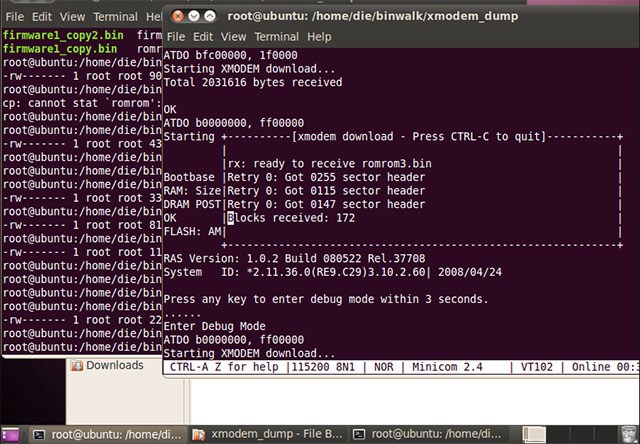Open Downloads in the file browser sidebar
The width and height of the screenshot is (640, 444).
[x=107, y=365]
